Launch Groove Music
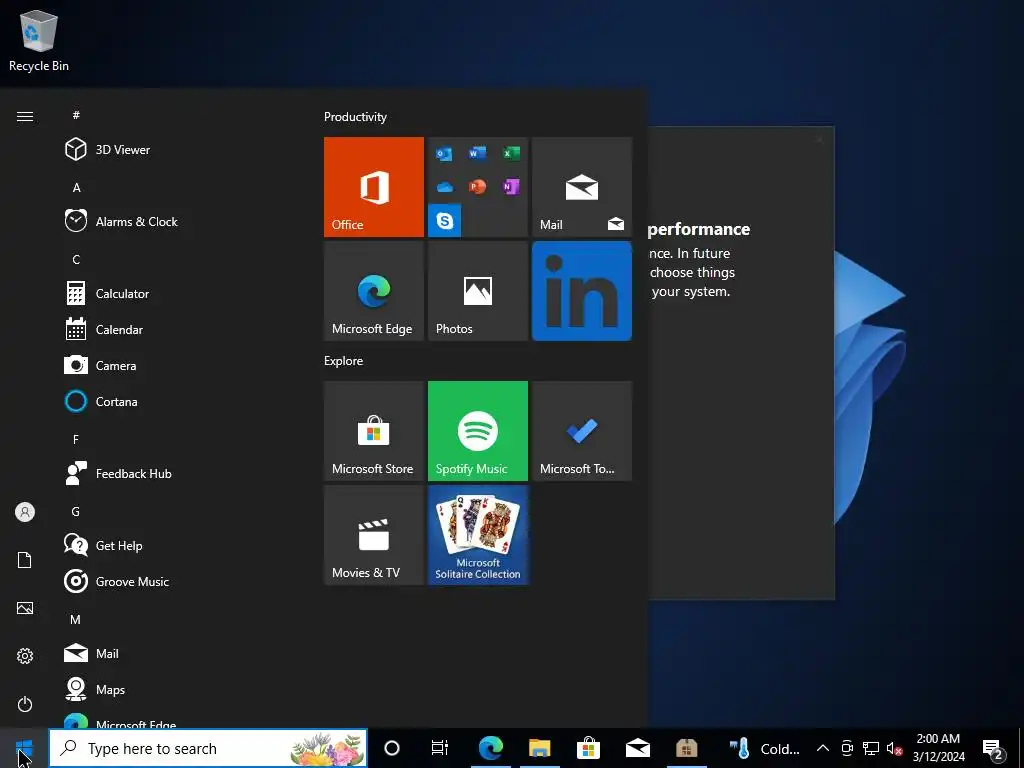Viewport: 1024px width, 768px height. [x=176, y=581]
